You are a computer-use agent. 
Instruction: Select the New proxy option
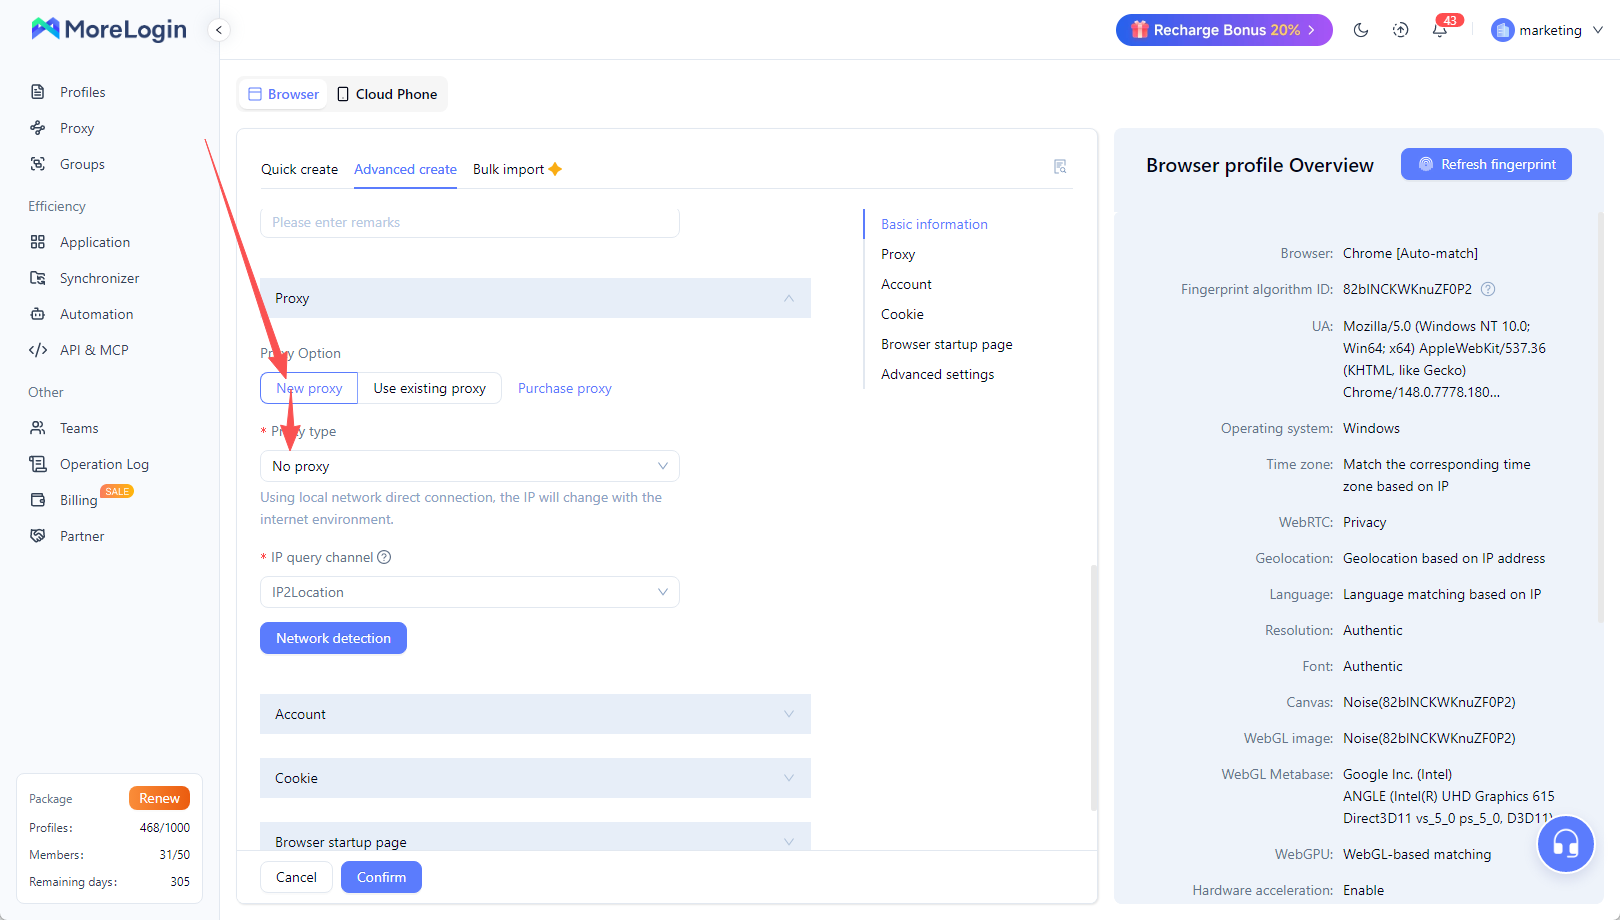coord(309,388)
